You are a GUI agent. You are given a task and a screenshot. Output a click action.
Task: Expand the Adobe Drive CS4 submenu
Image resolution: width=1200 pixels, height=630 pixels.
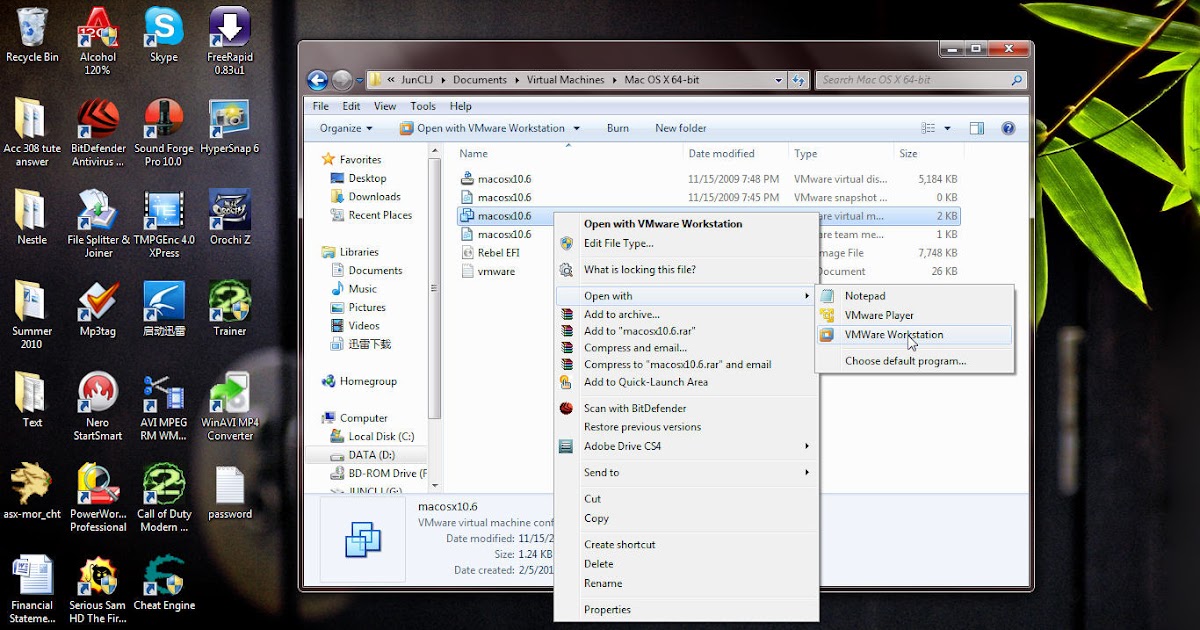tap(806, 446)
